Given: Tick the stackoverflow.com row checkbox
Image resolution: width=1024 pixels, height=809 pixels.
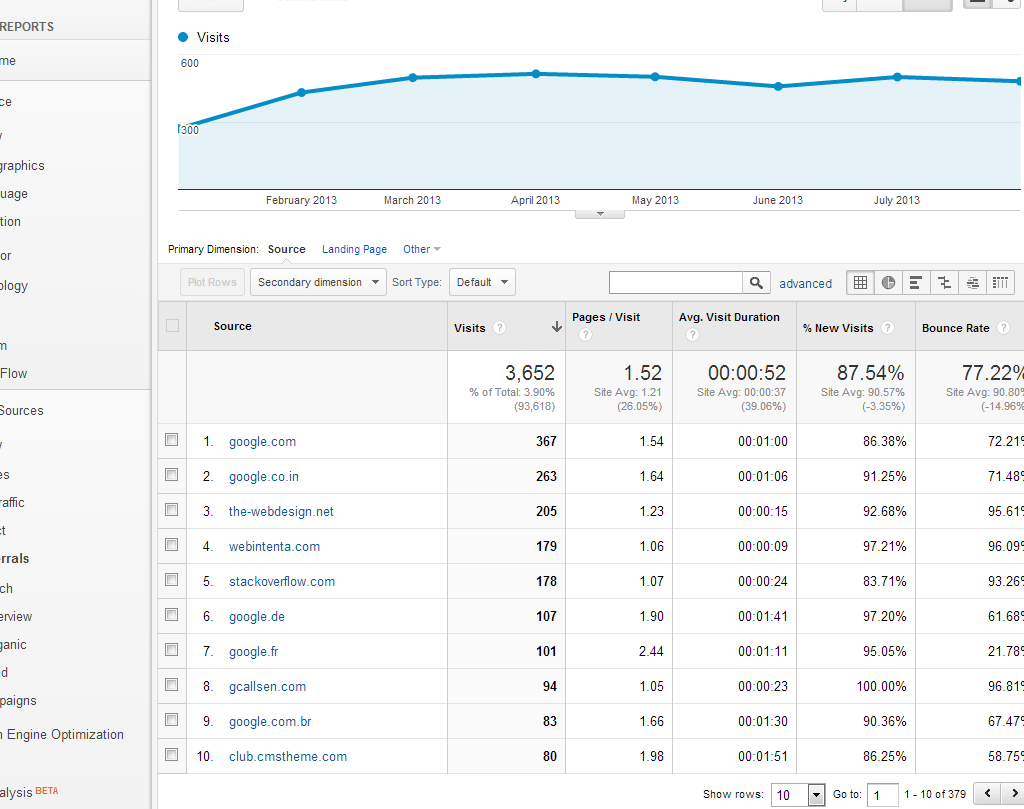Looking at the screenshot, I should click(172, 580).
